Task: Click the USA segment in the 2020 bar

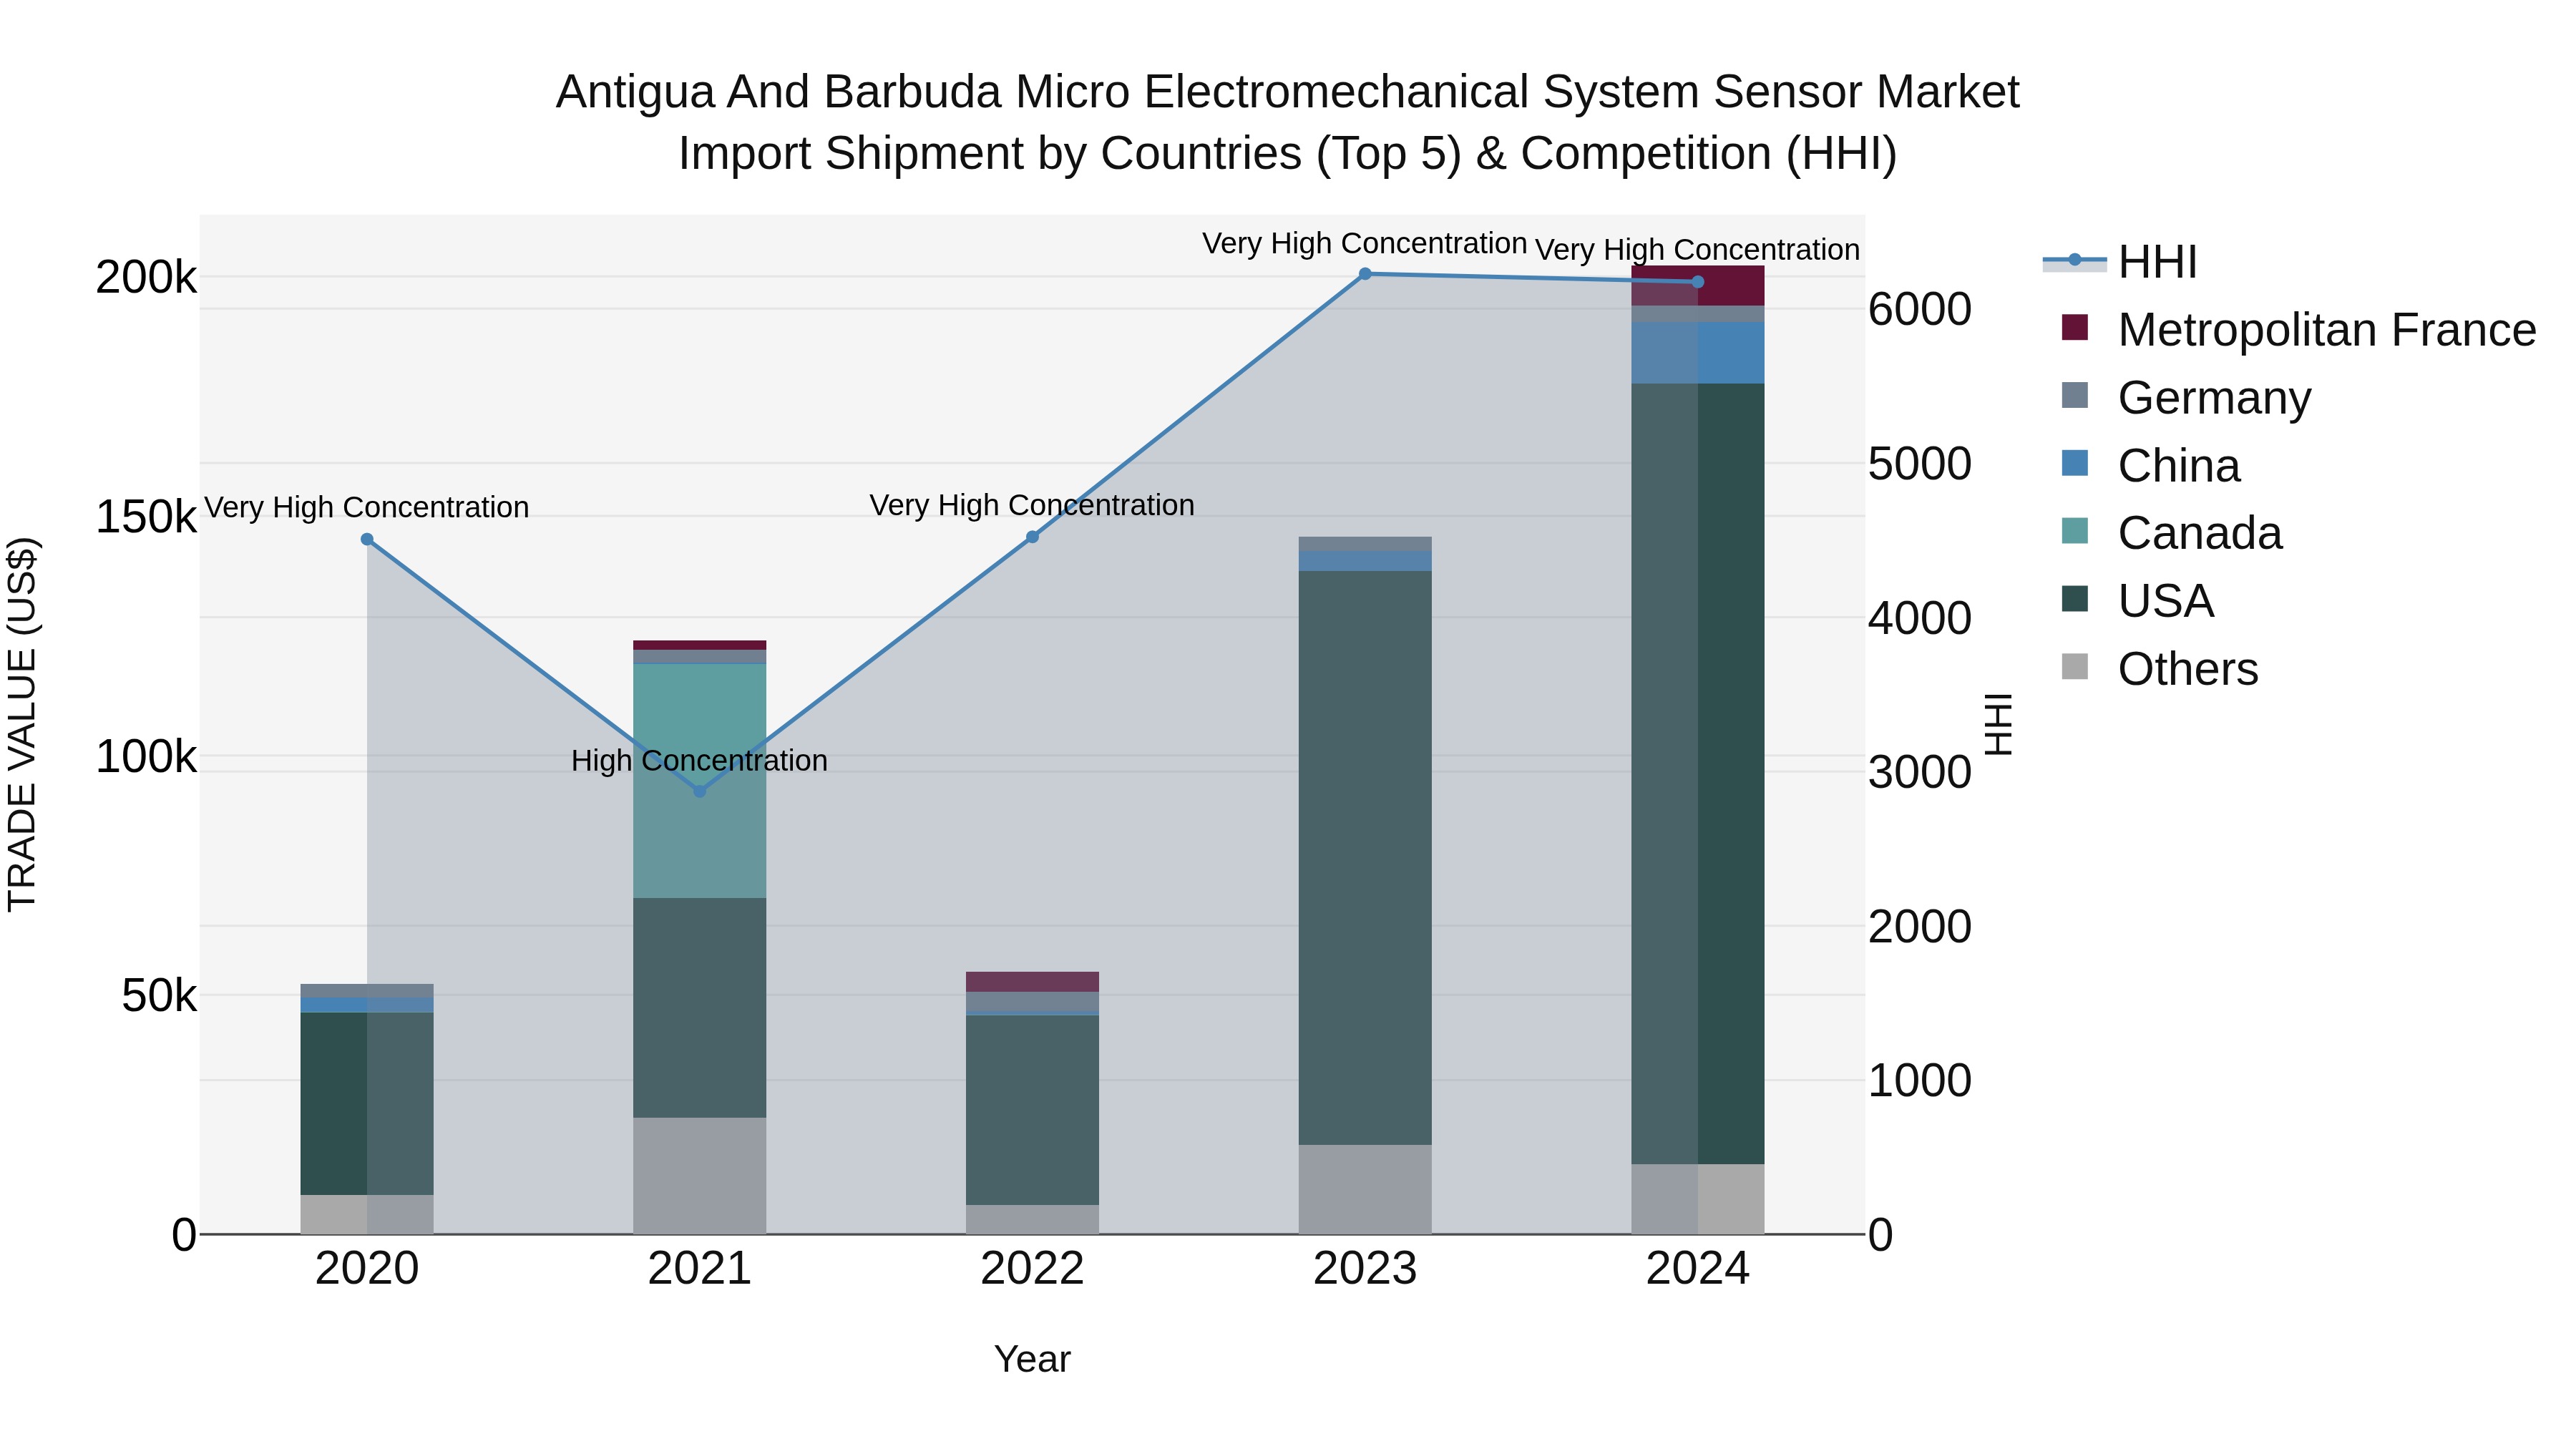Action: (x=367, y=1104)
